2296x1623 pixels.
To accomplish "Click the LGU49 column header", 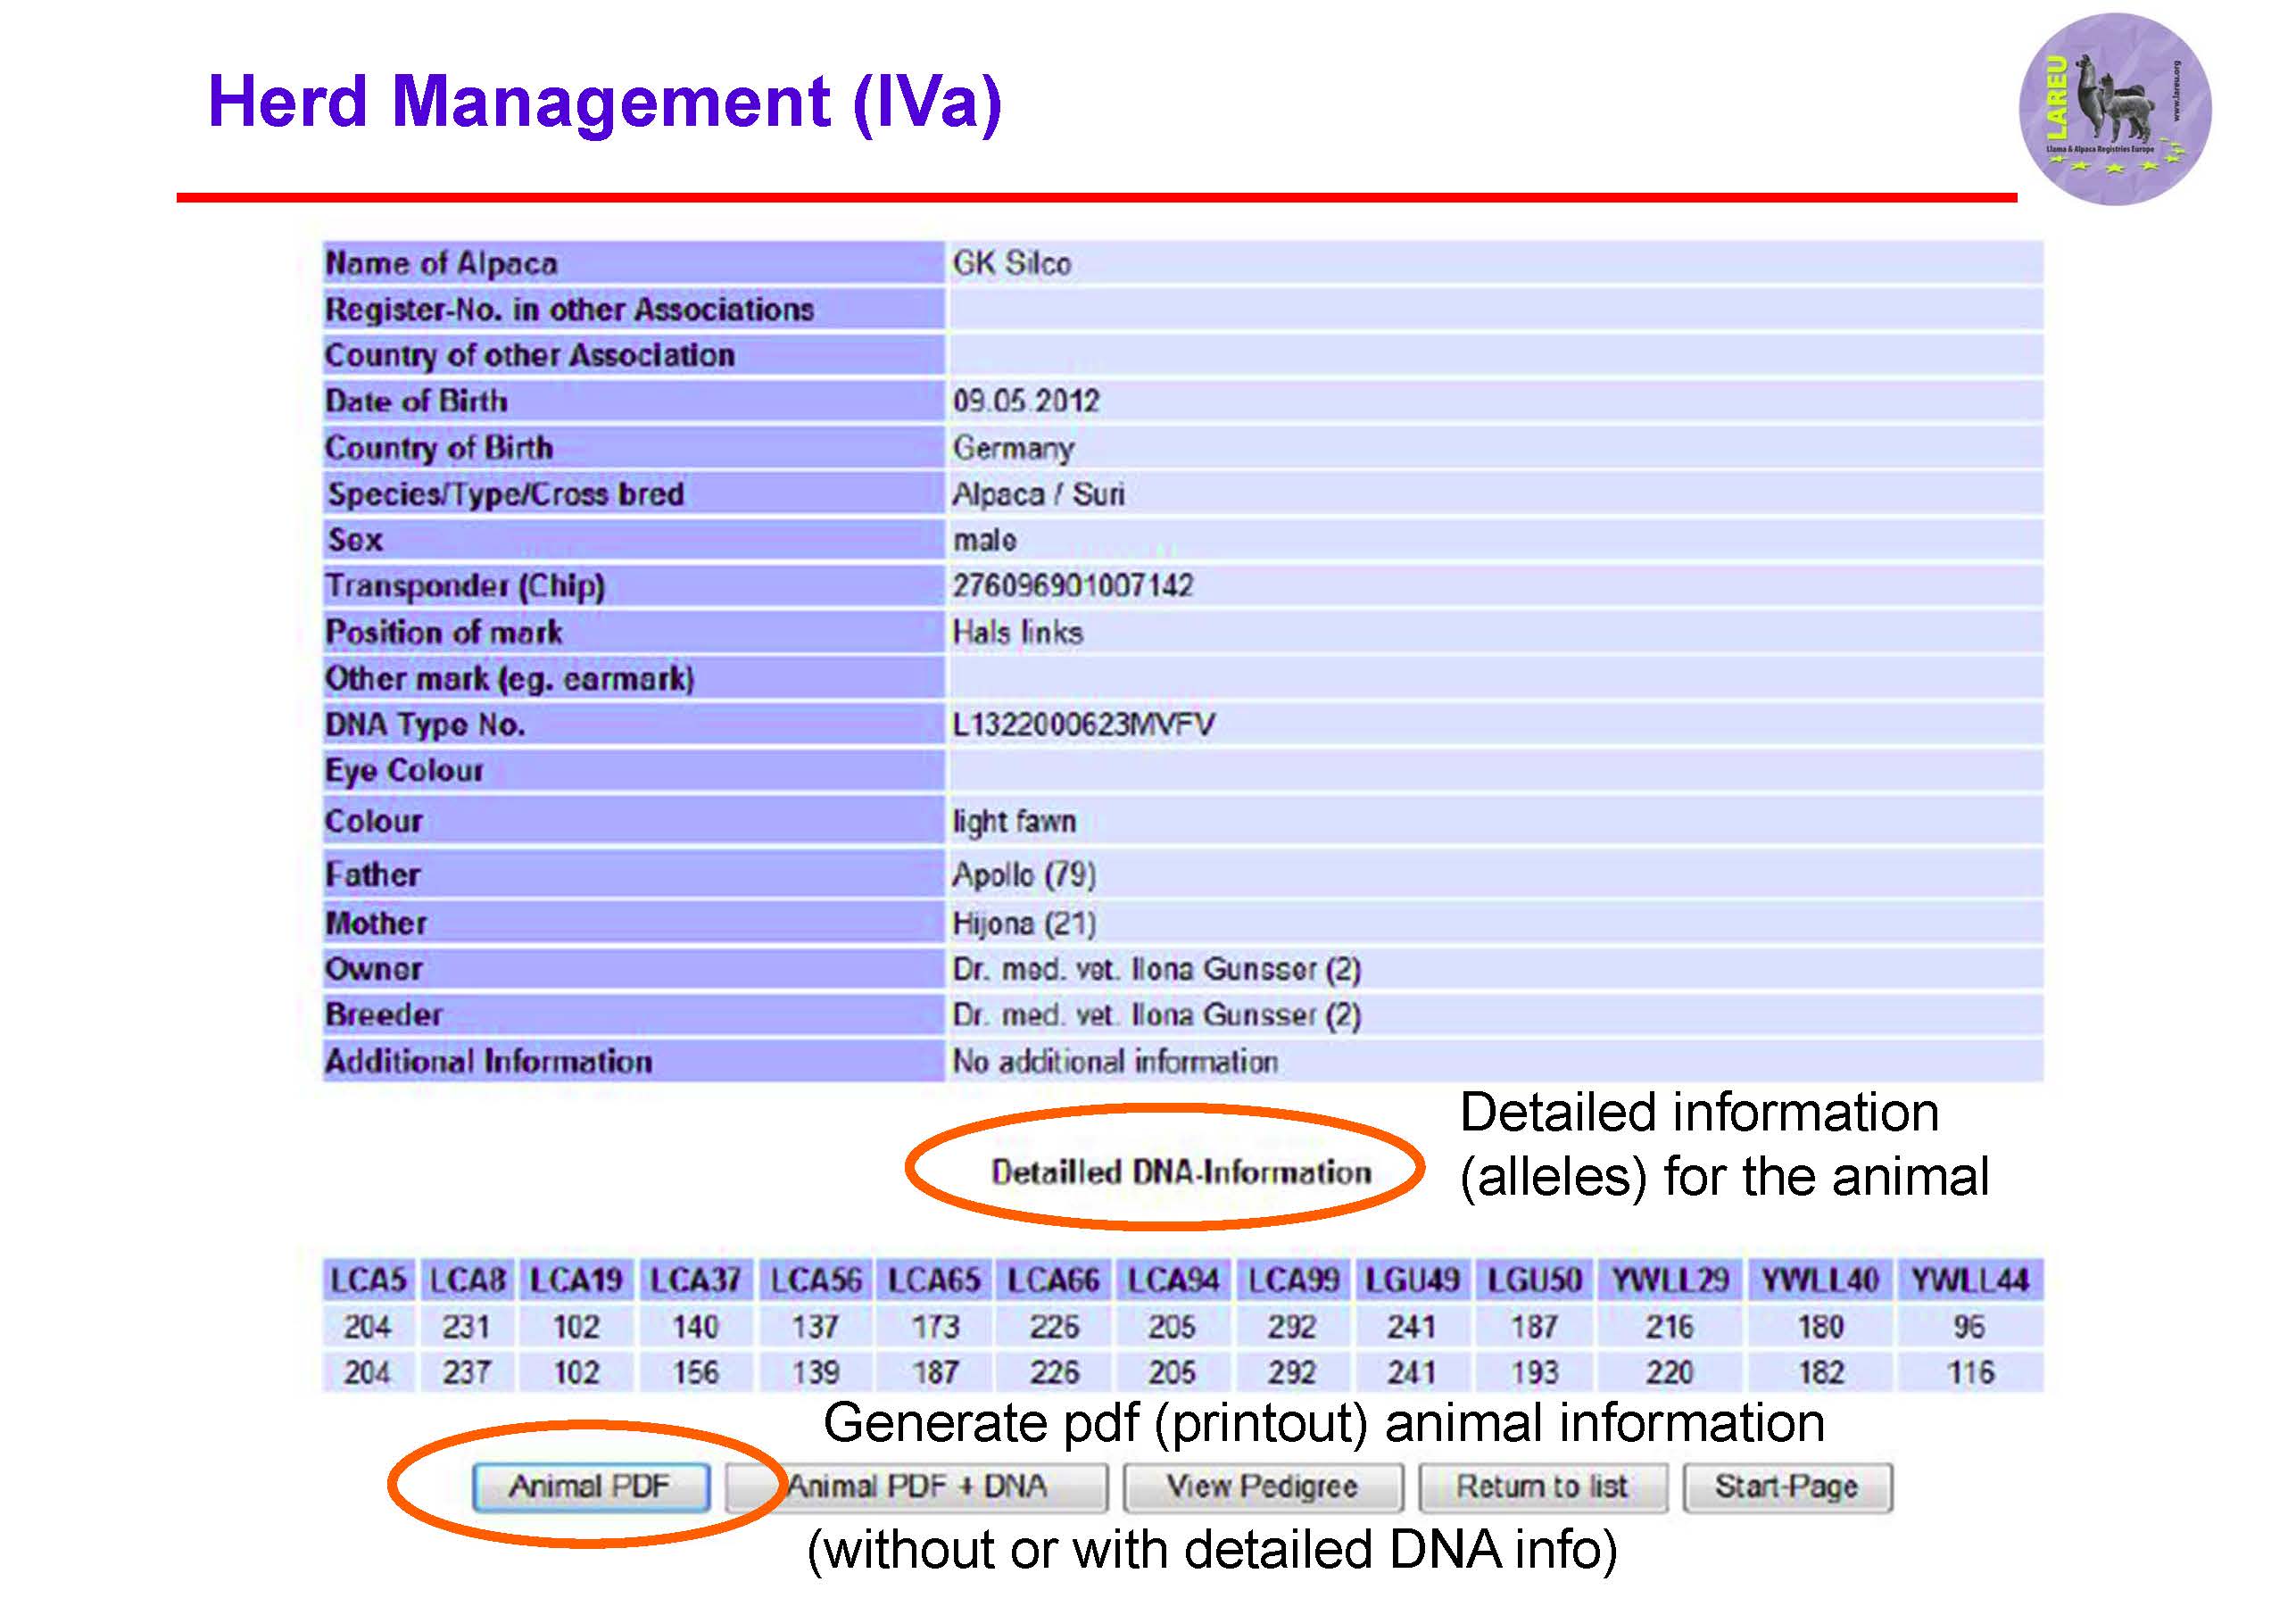I will coord(1412,1280).
